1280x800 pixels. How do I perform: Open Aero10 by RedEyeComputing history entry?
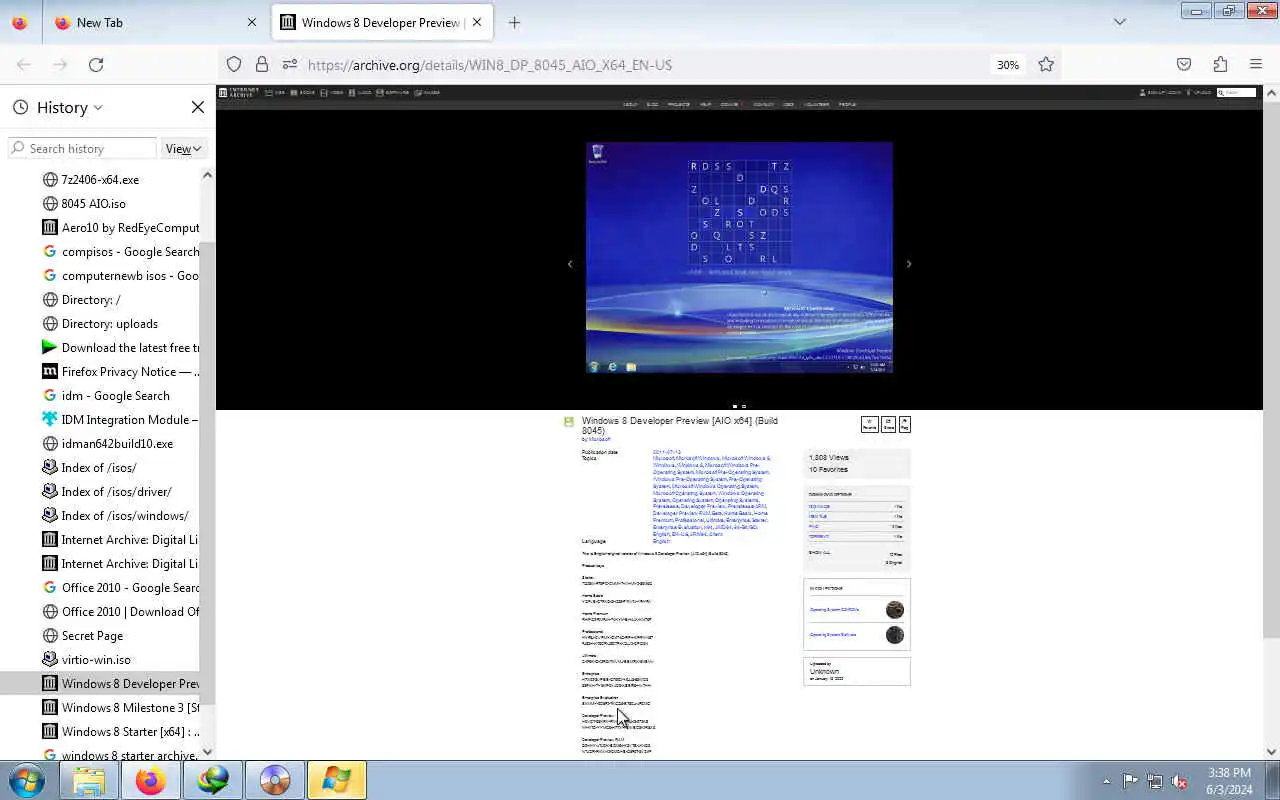point(120,228)
